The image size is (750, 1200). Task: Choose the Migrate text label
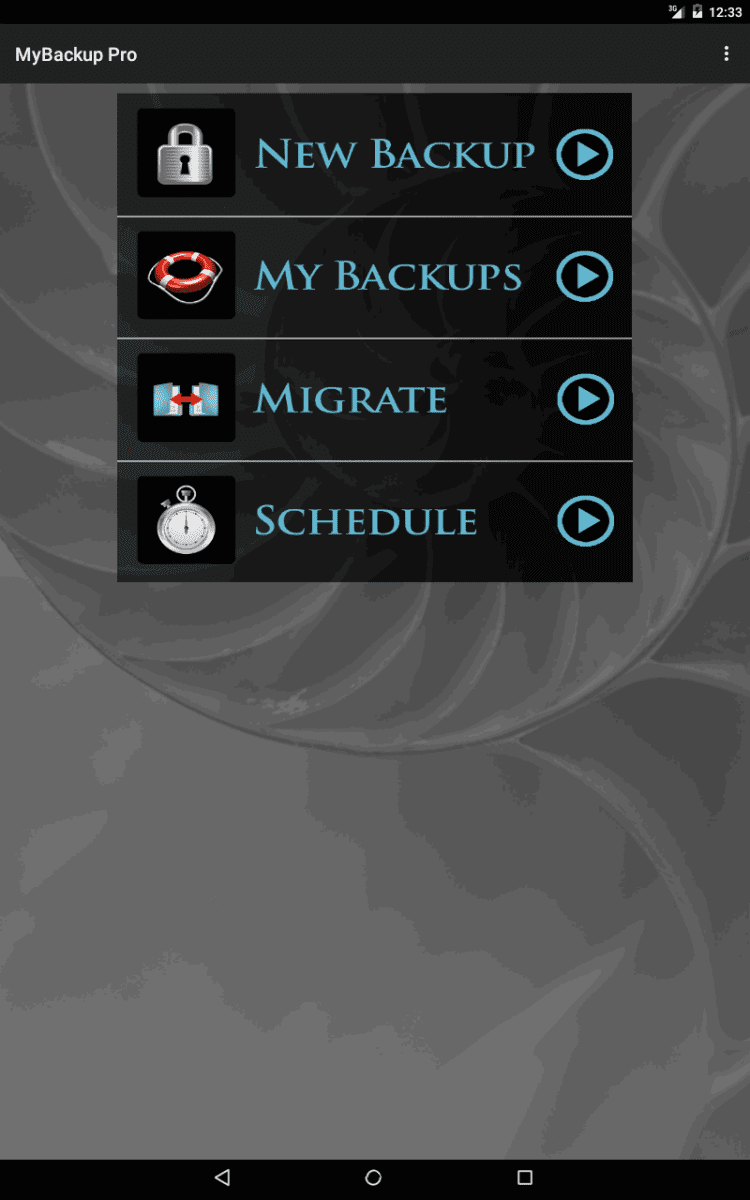click(350, 399)
